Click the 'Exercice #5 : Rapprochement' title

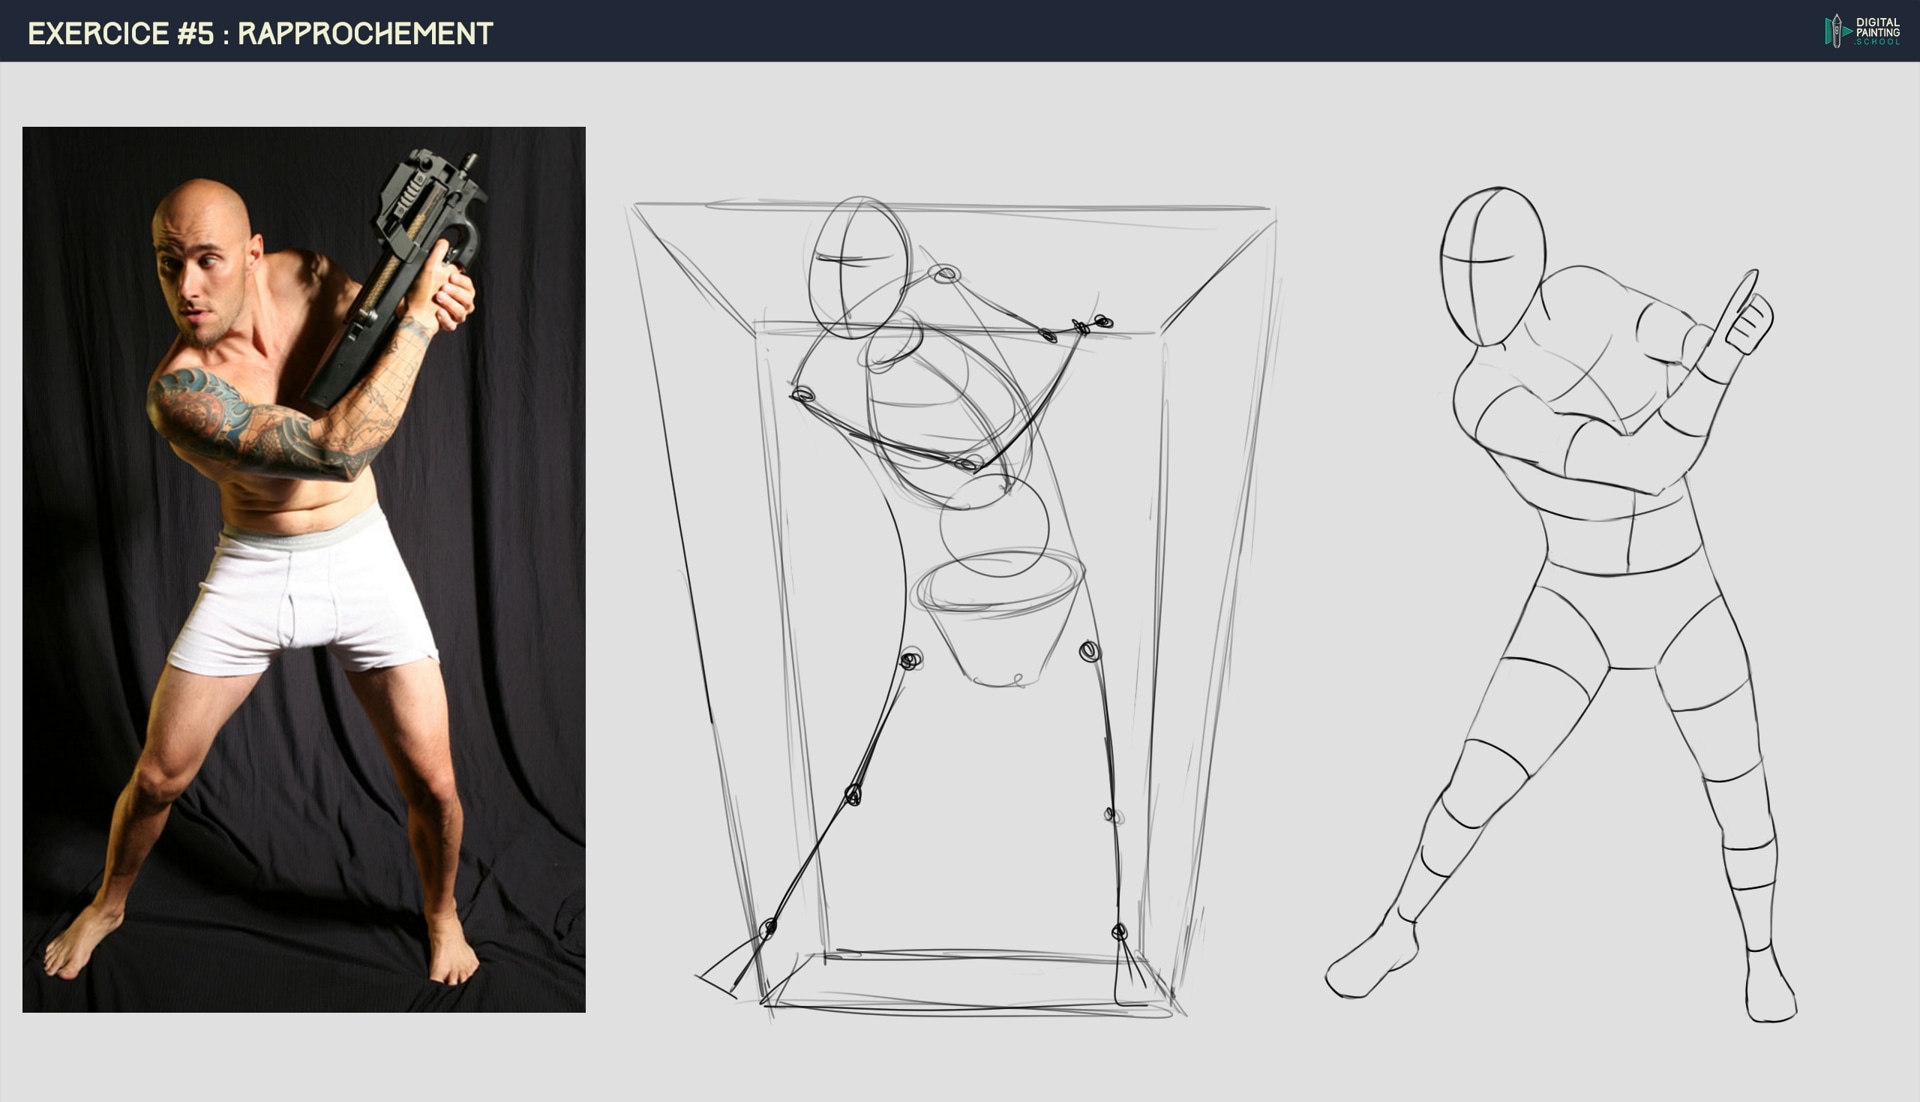point(260,33)
